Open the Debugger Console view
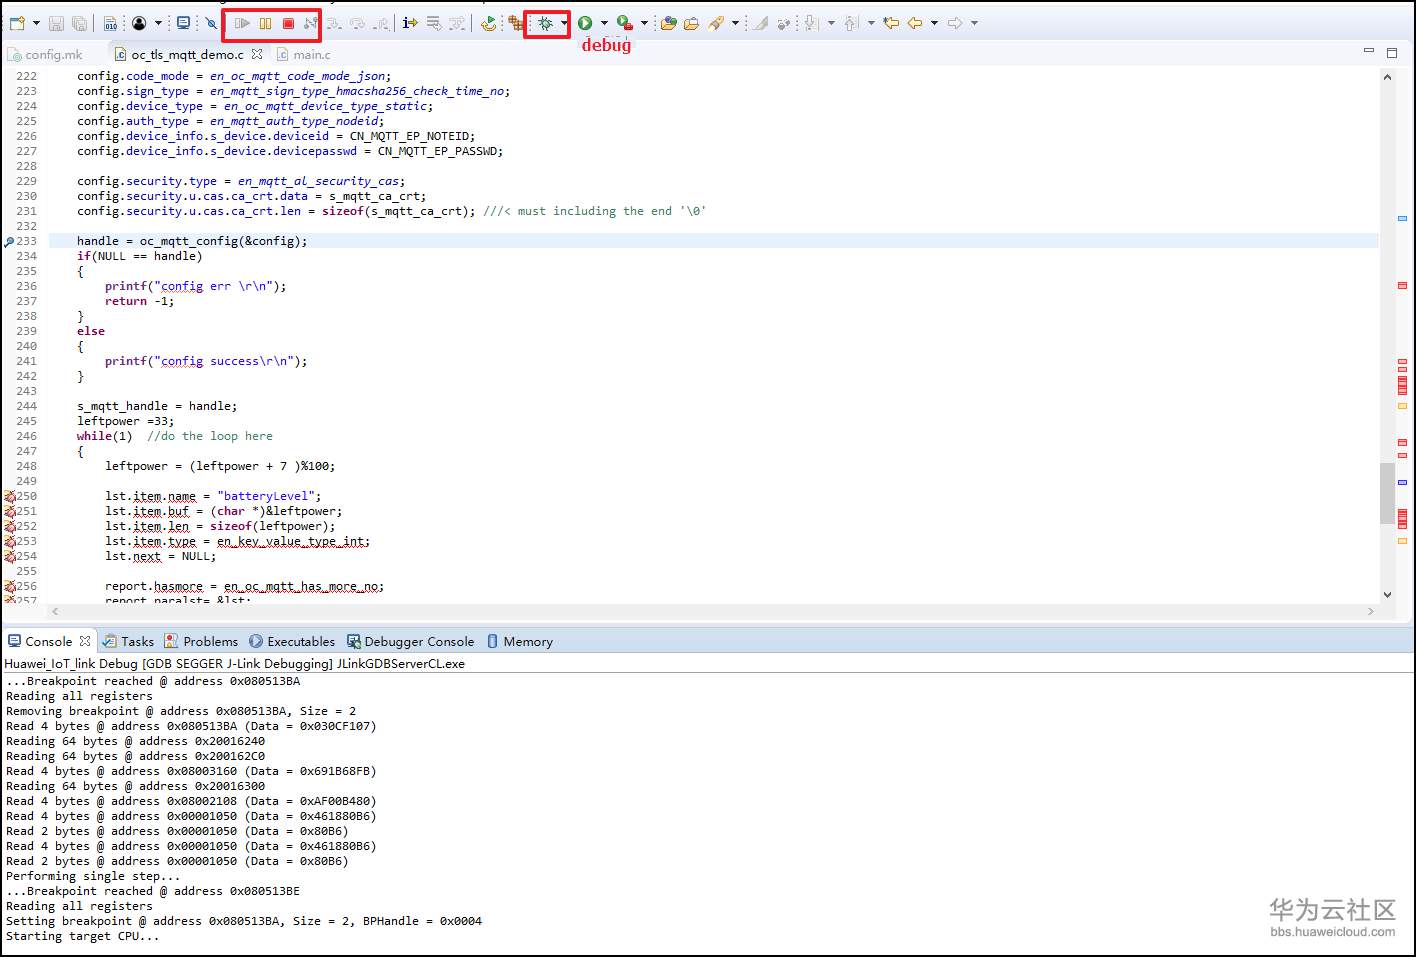Image resolution: width=1416 pixels, height=957 pixels. point(418,641)
